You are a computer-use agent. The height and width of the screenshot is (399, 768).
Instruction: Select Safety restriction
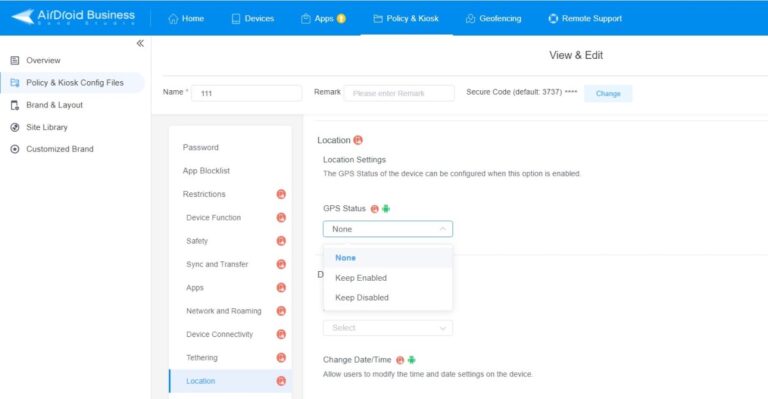(x=197, y=241)
